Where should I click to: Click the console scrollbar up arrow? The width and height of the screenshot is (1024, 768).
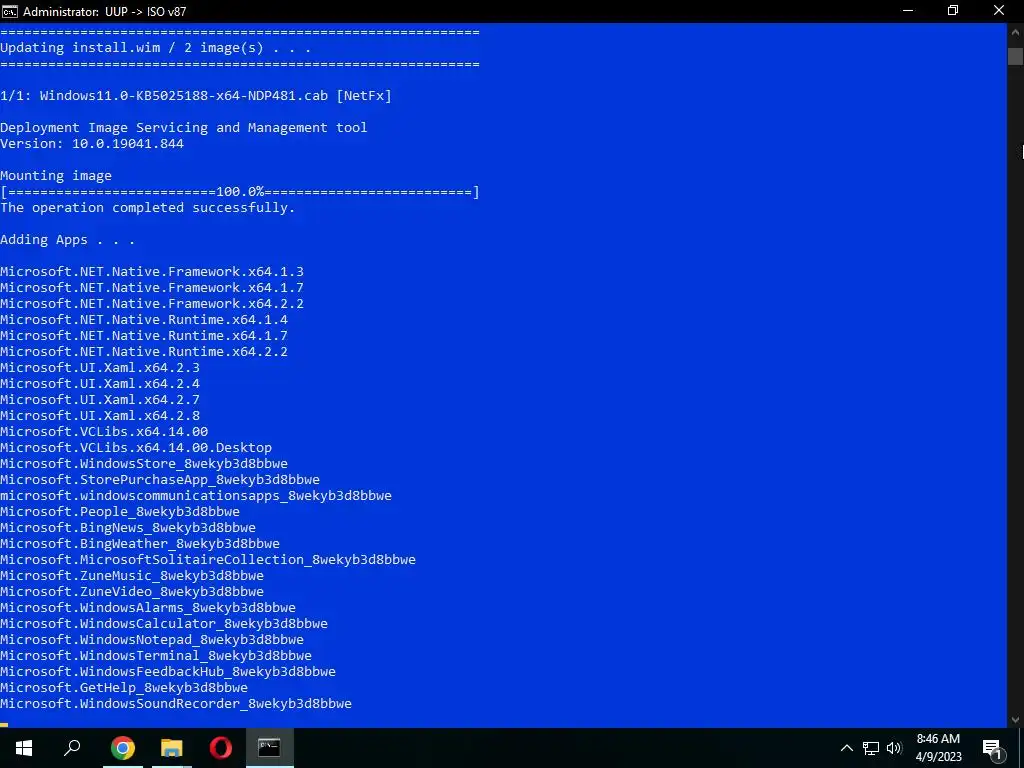point(1015,31)
